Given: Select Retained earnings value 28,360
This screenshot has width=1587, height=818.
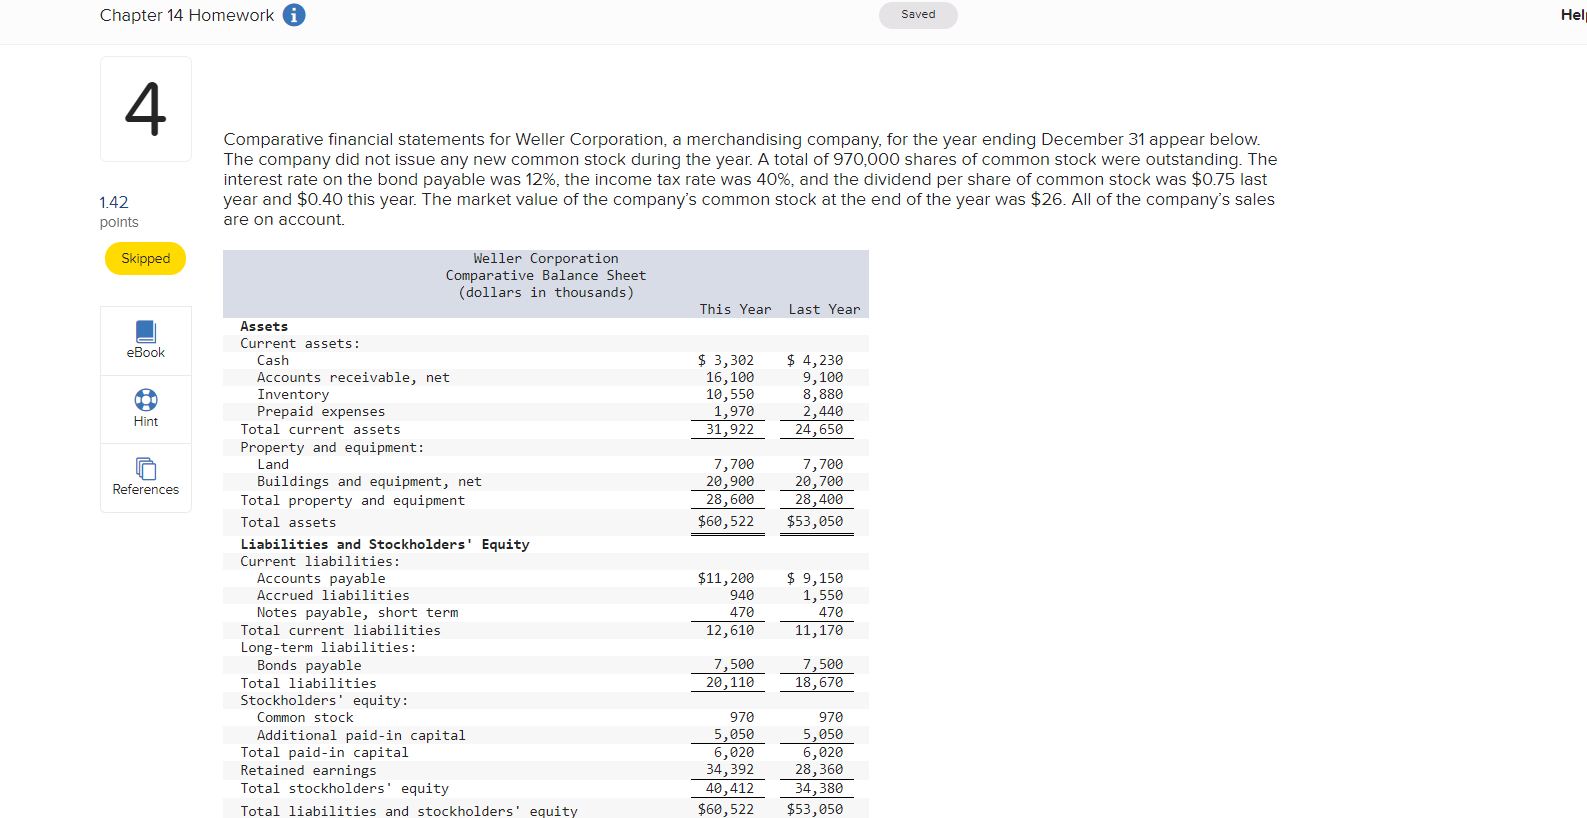Looking at the screenshot, I should (x=819, y=769).
